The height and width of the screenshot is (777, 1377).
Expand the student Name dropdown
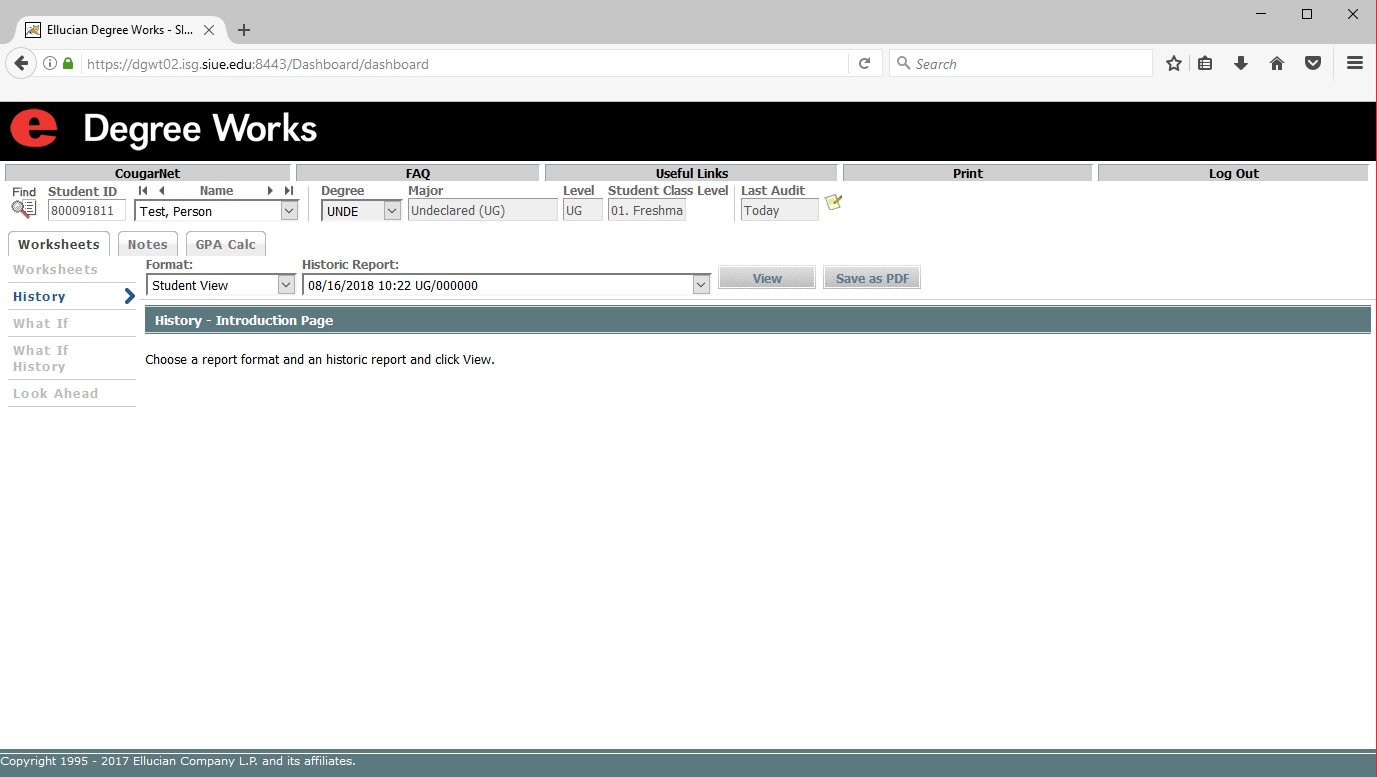click(289, 211)
